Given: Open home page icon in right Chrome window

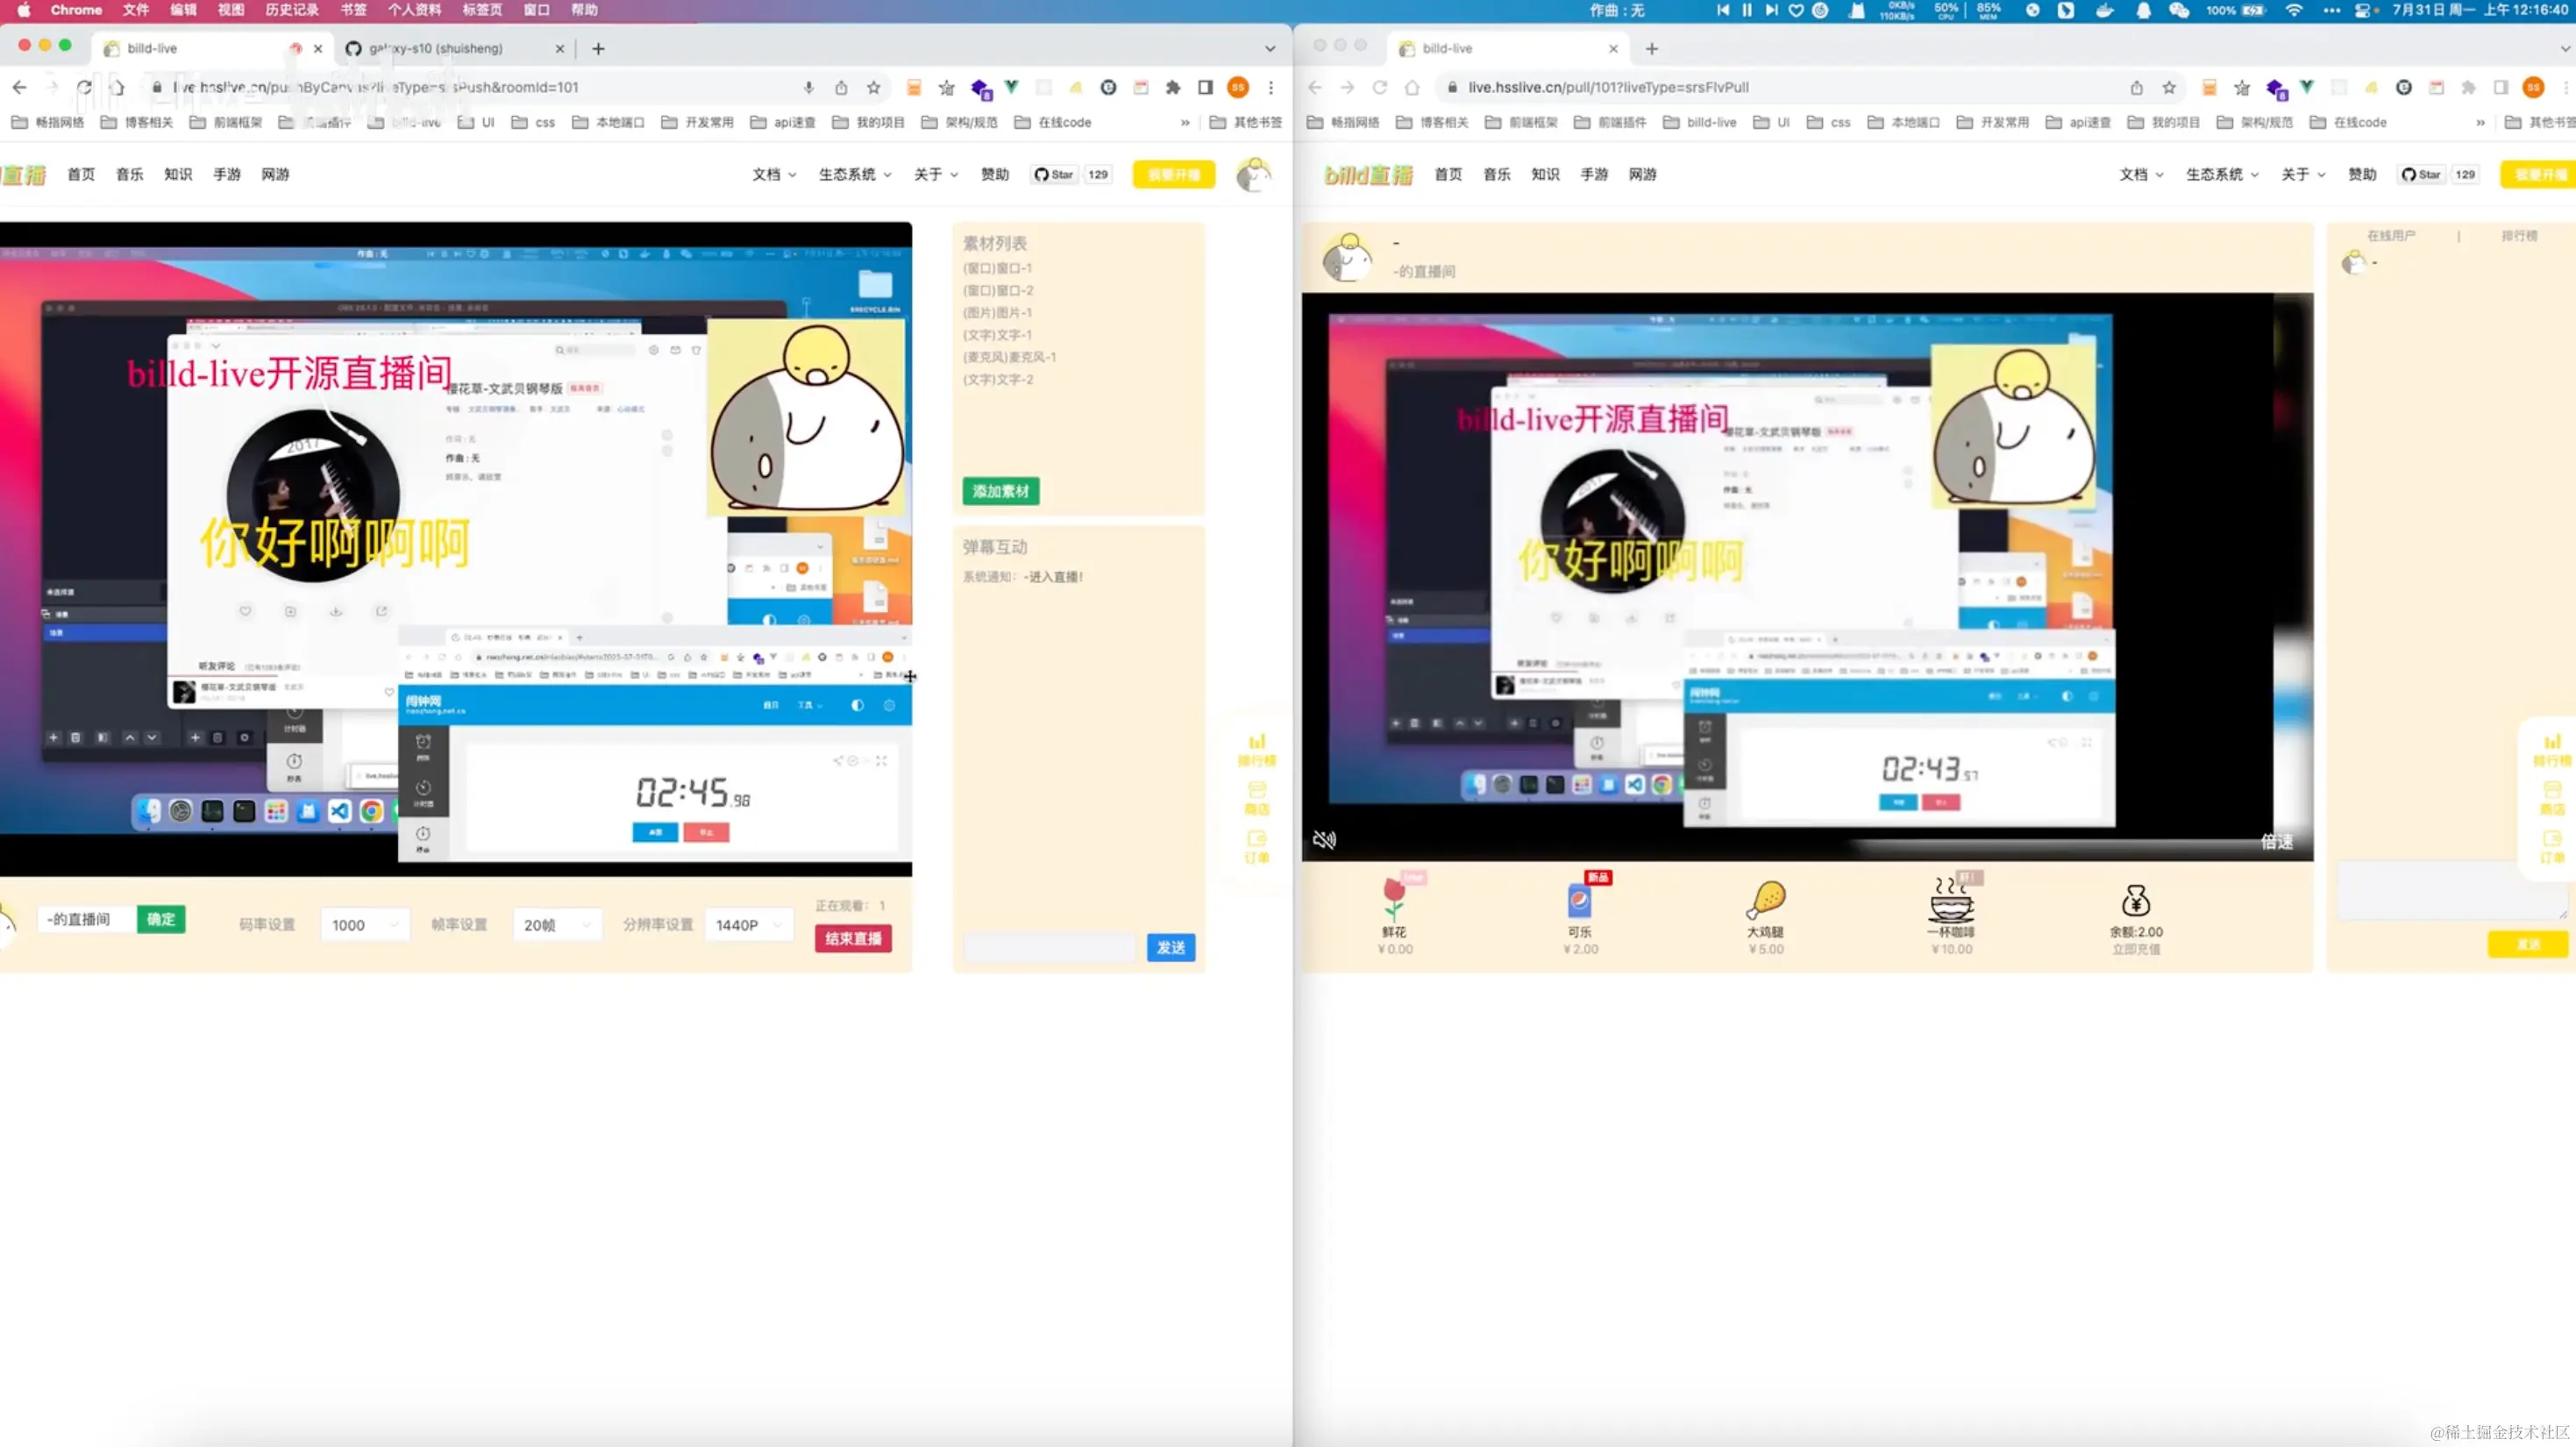Looking at the screenshot, I should [x=1412, y=87].
